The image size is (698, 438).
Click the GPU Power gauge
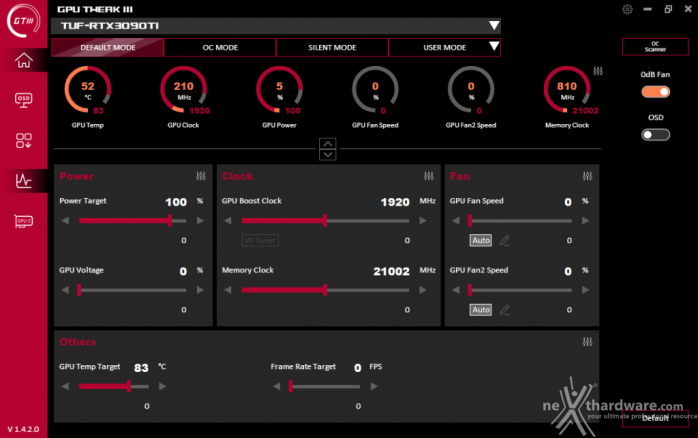(279, 89)
